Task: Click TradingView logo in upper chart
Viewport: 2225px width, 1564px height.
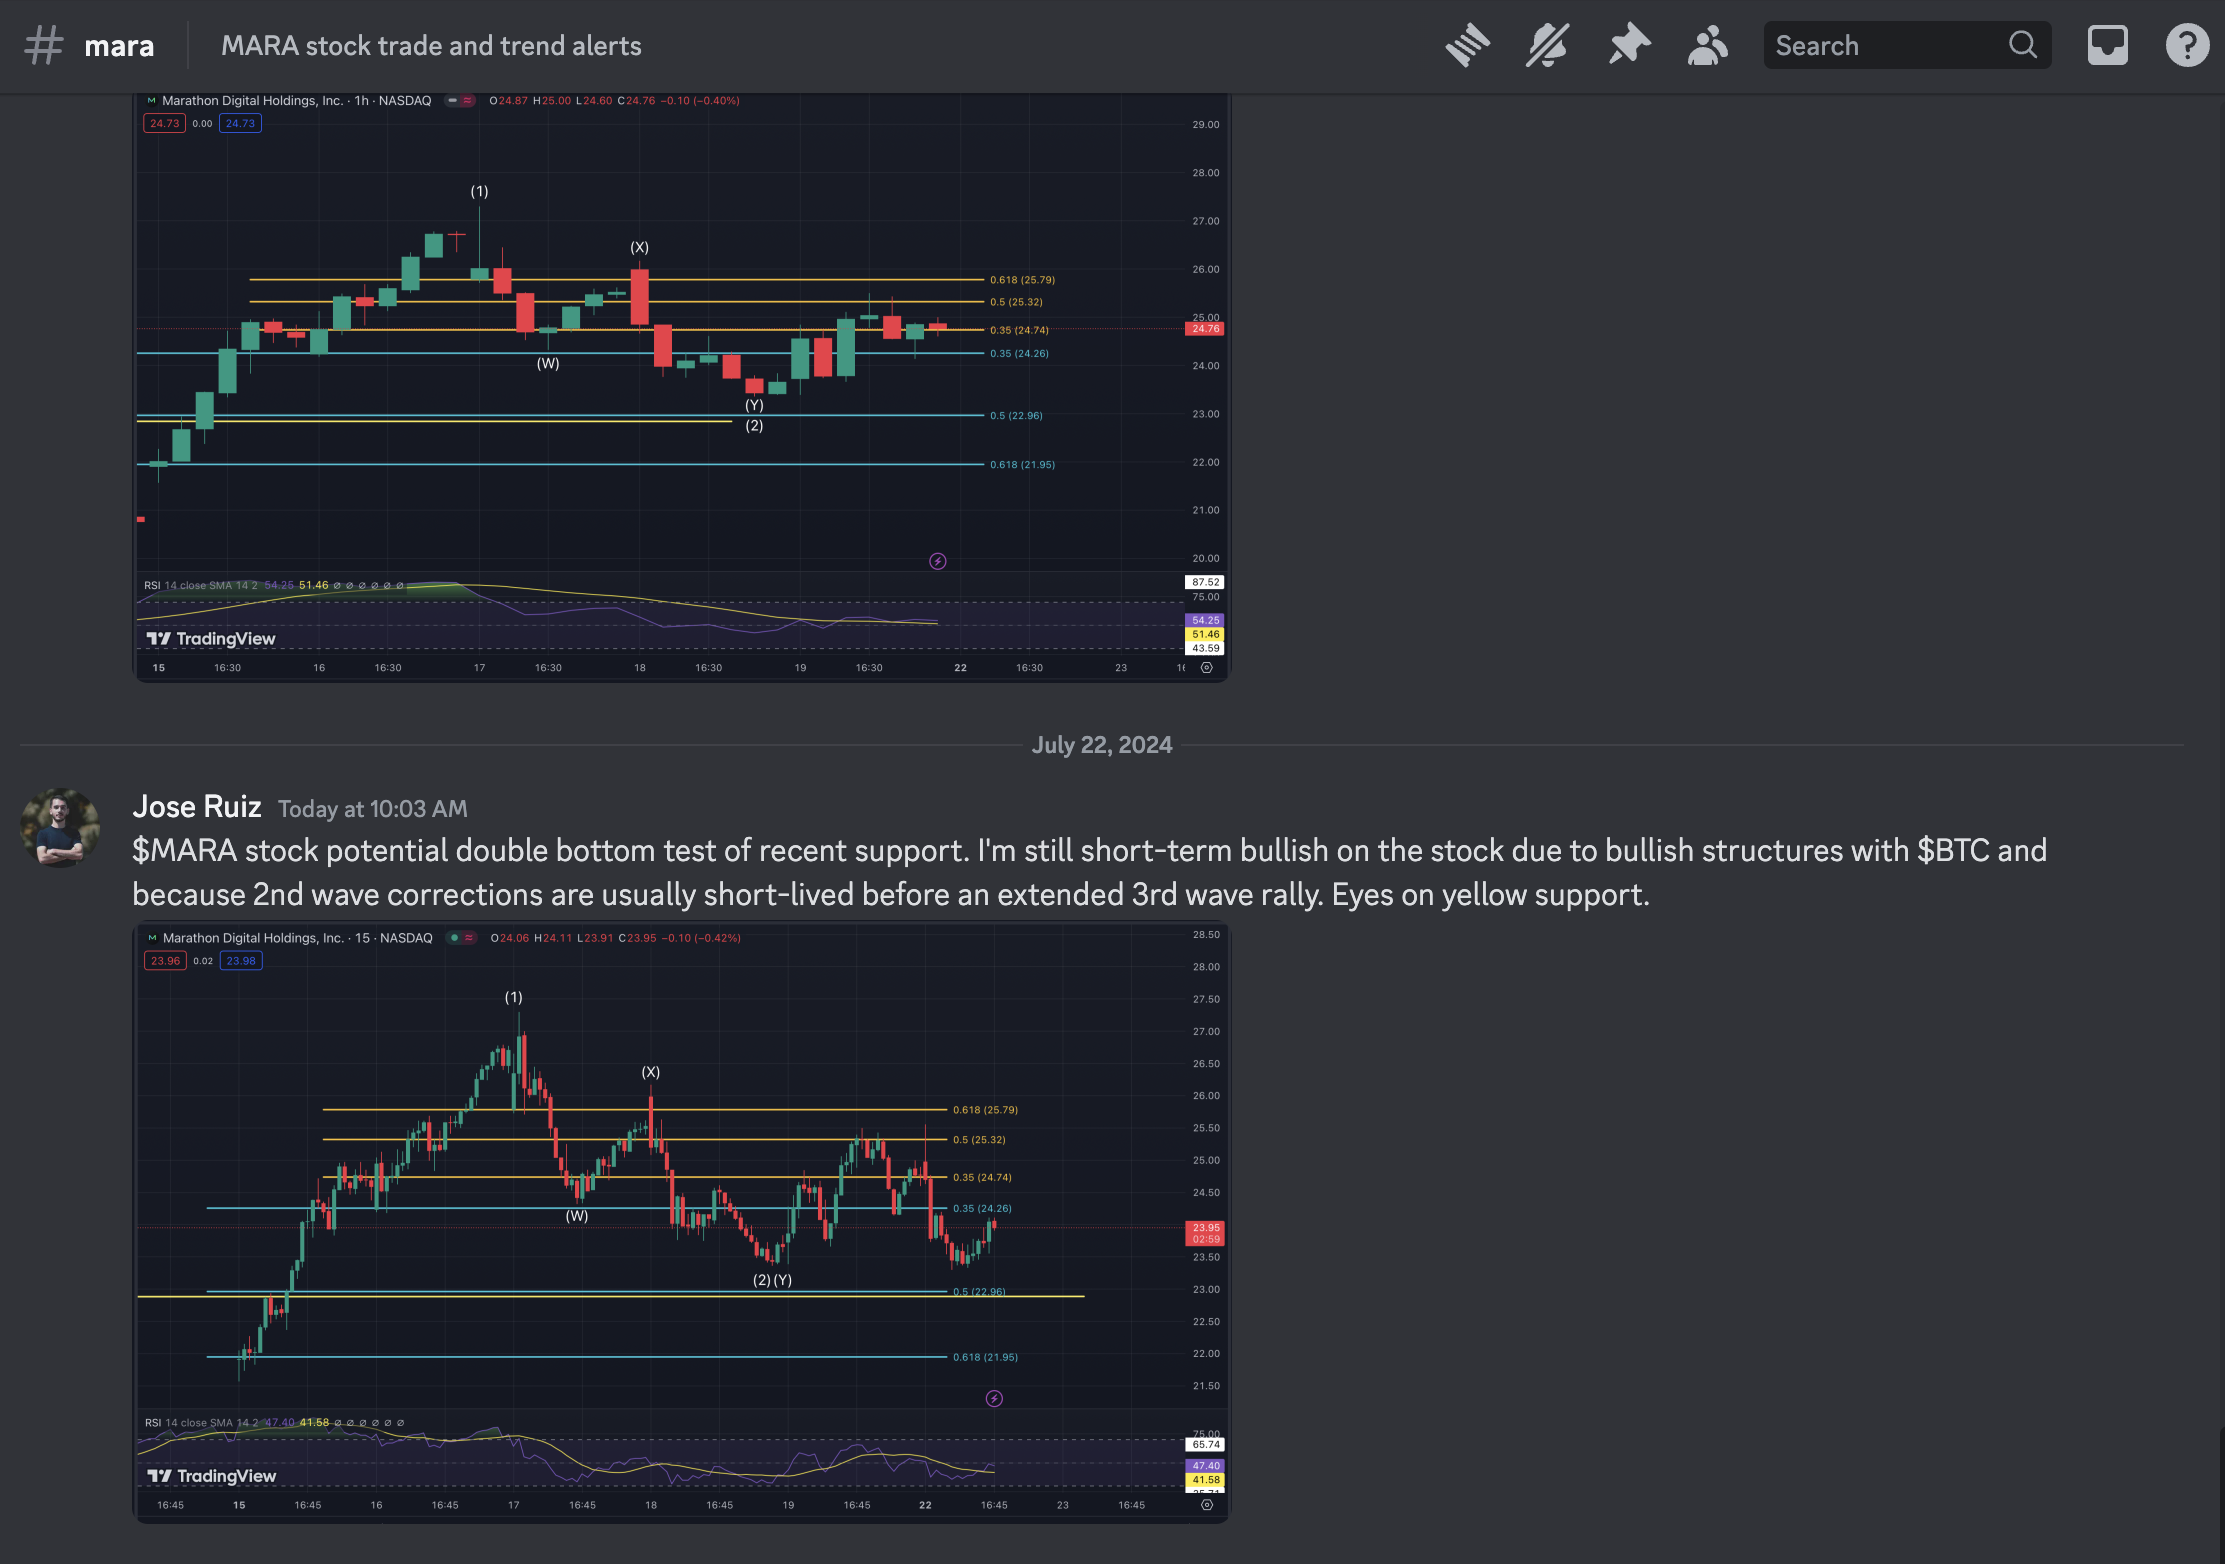Action: [x=211, y=639]
